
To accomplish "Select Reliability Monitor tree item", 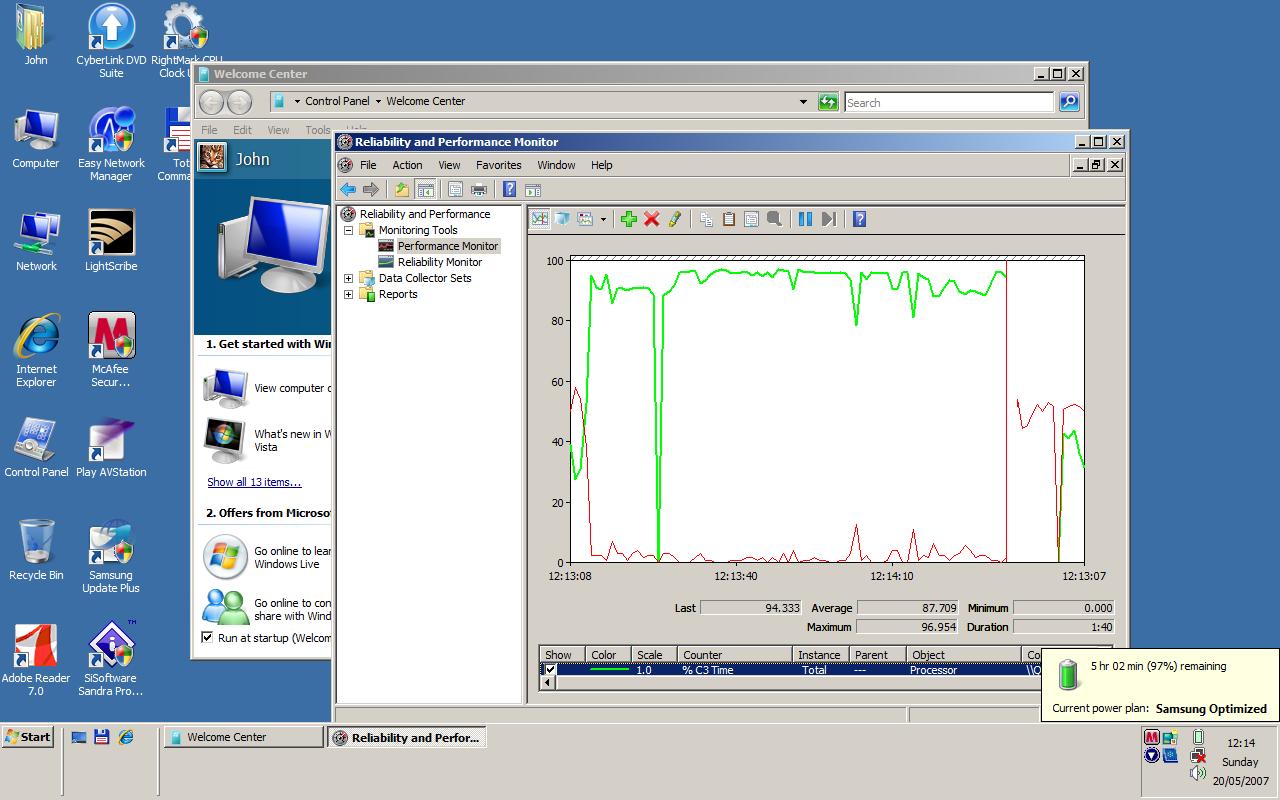I will (x=440, y=262).
